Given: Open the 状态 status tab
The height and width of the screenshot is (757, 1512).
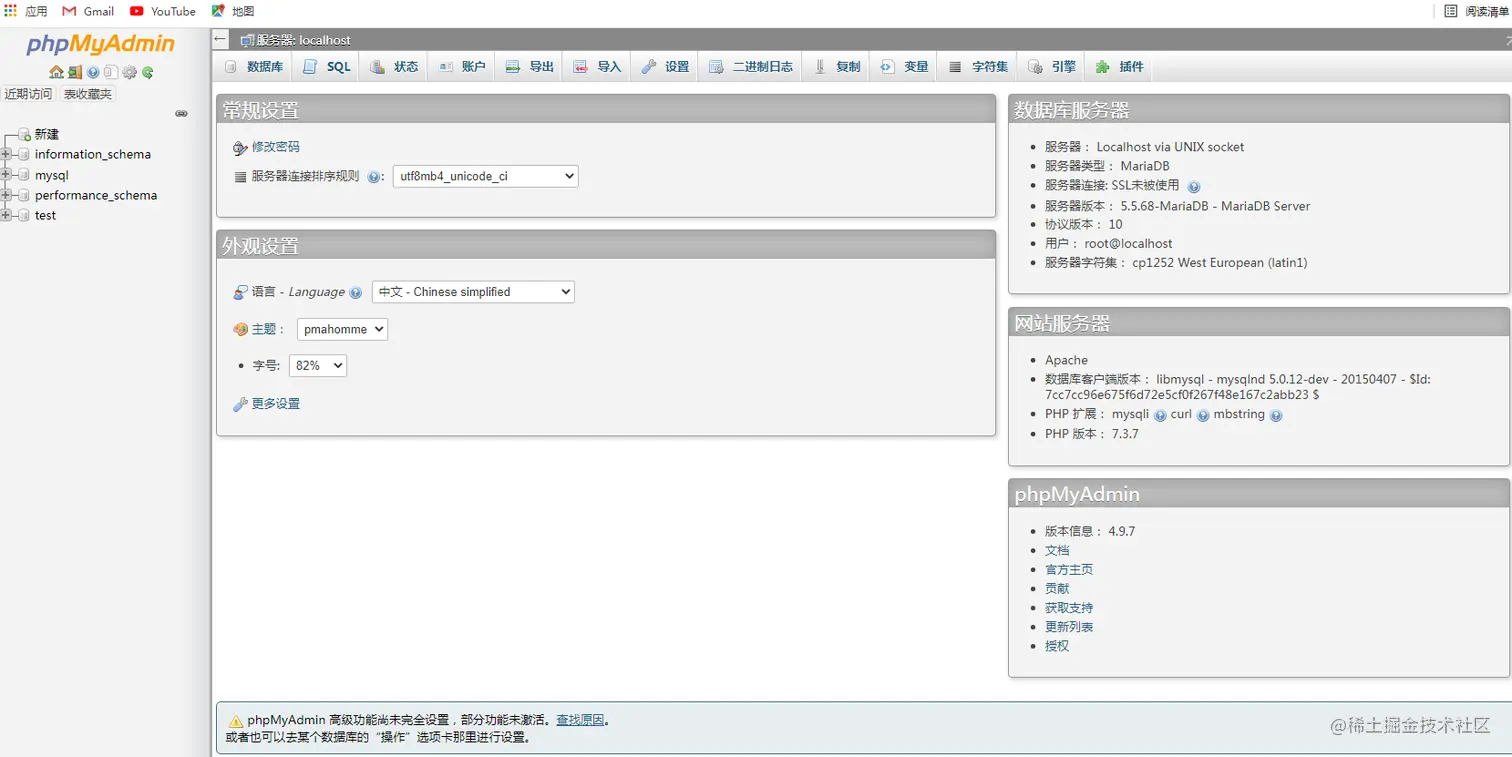Looking at the screenshot, I should tap(394, 67).
